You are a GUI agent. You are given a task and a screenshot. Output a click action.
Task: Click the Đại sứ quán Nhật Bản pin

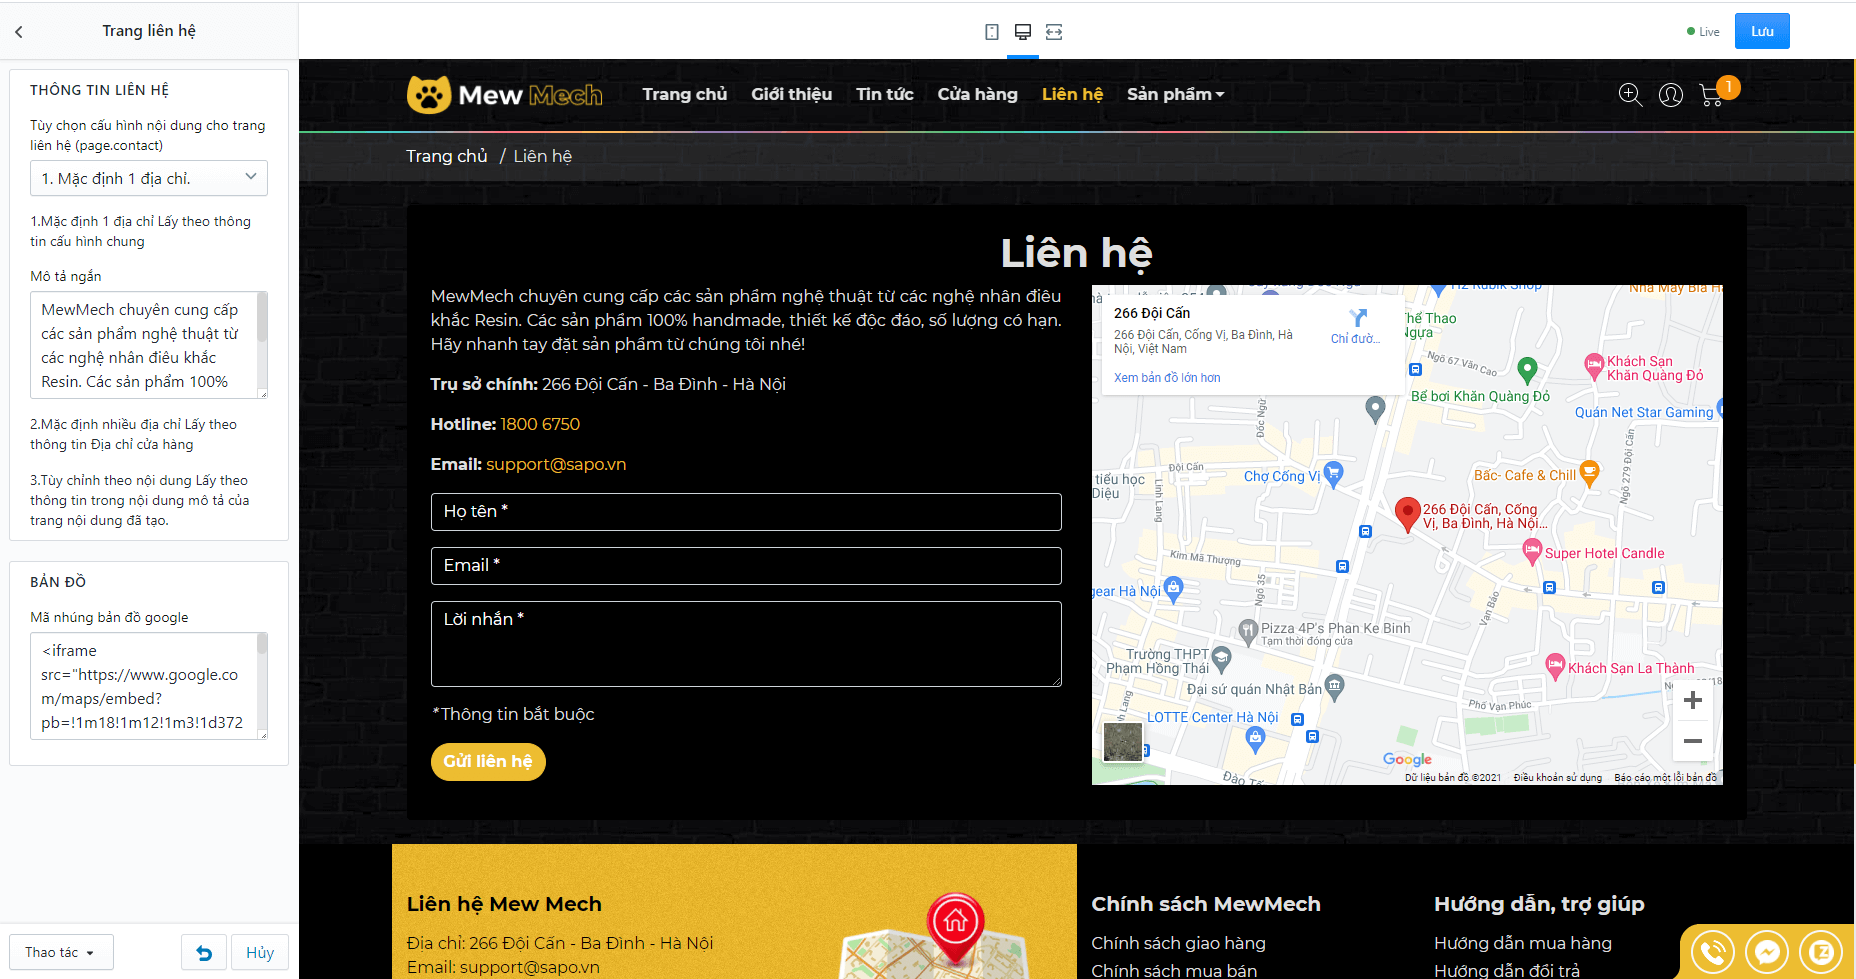(1334, 687)
